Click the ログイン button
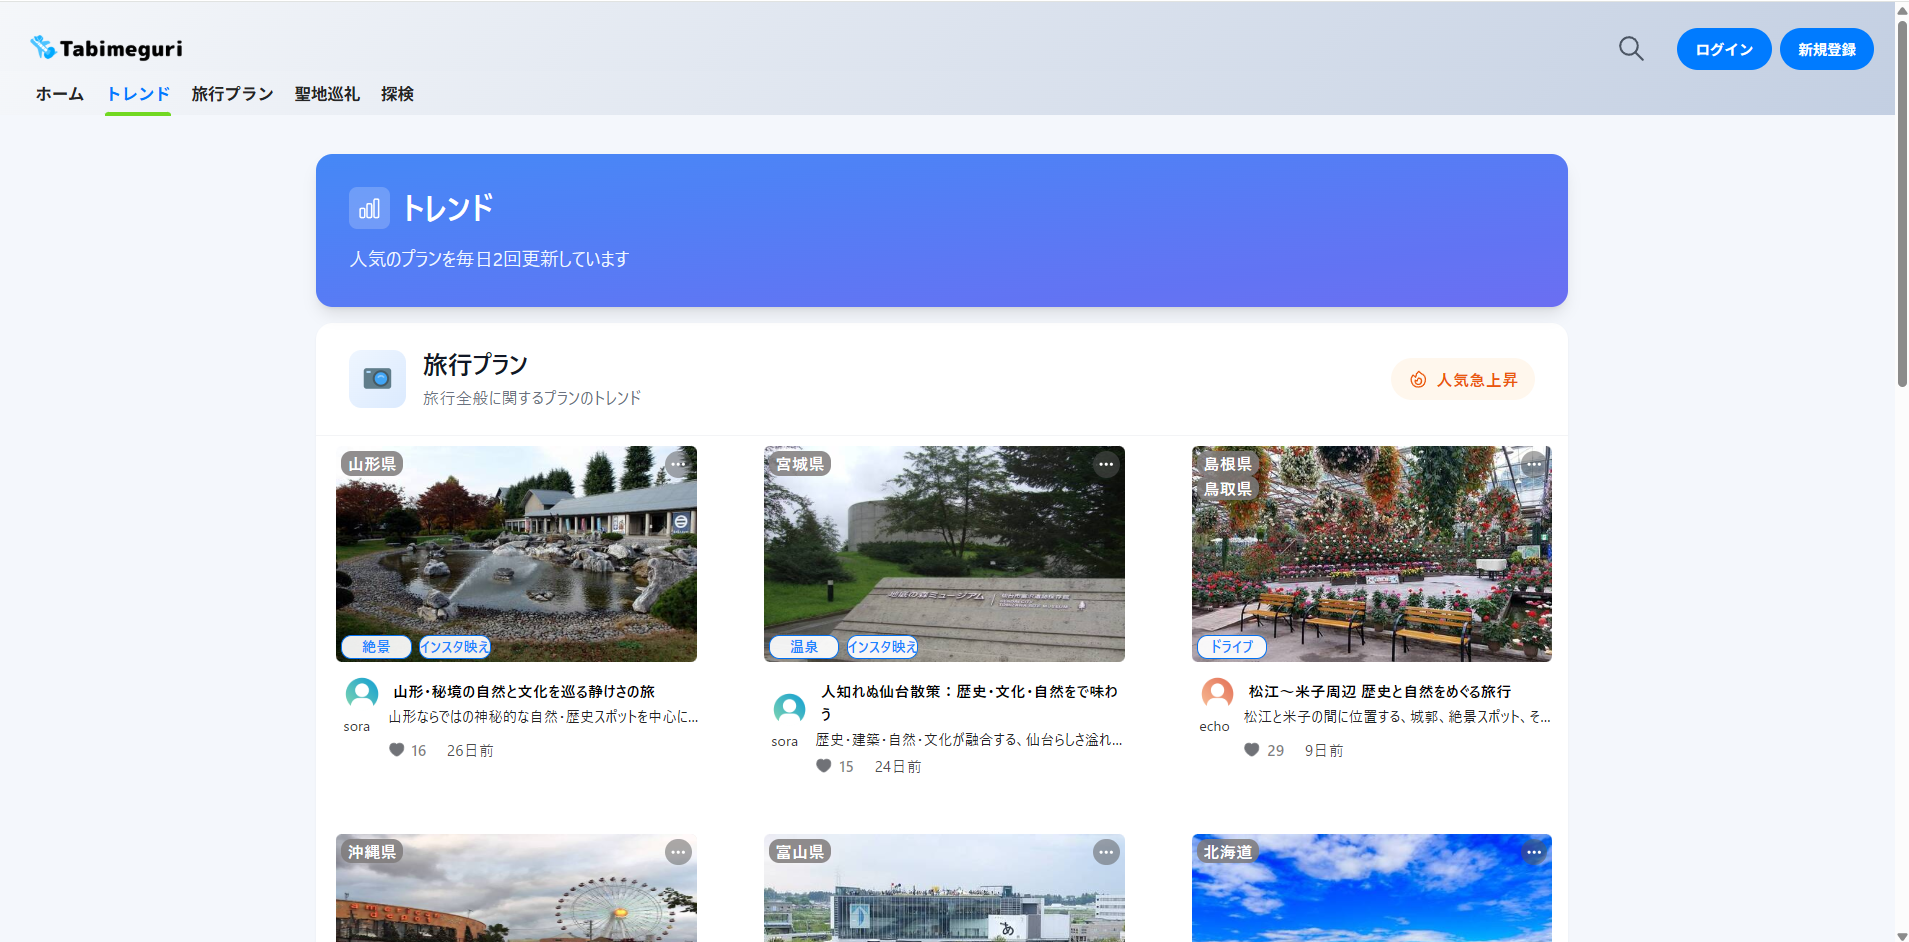 [x=1724, y=49]
